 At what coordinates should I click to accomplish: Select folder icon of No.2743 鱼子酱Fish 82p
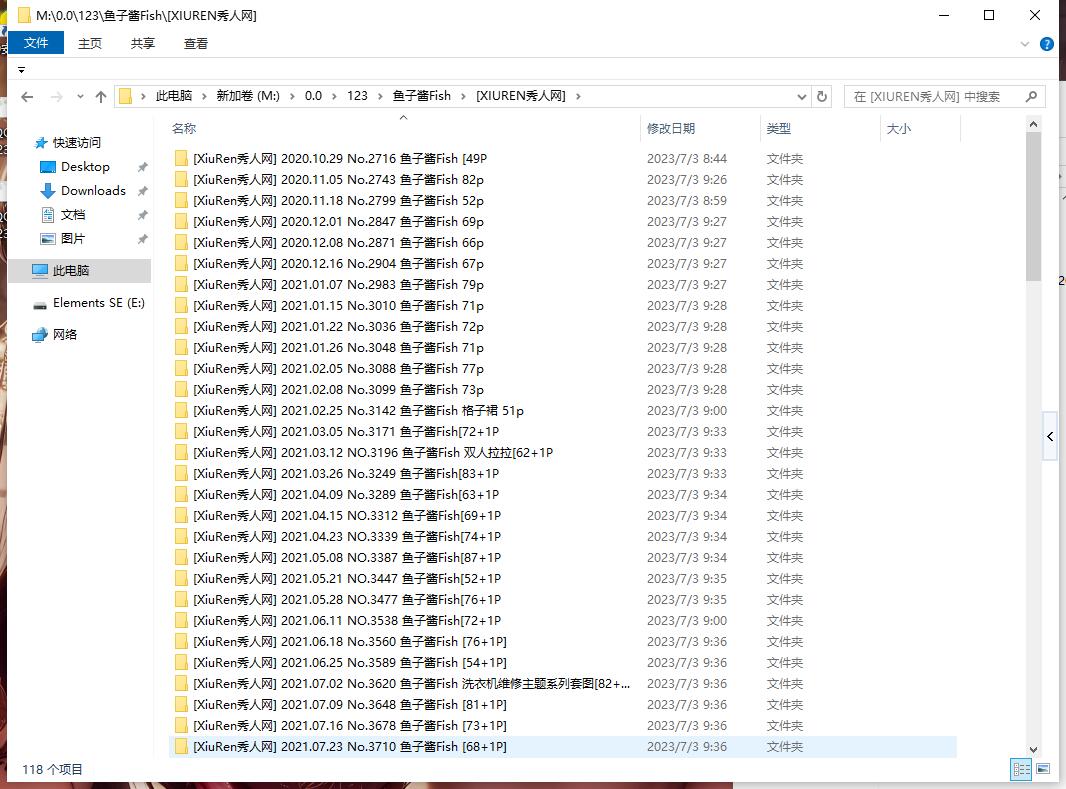click(x=181, y=179)
